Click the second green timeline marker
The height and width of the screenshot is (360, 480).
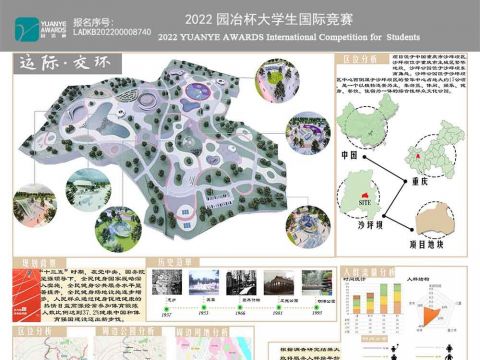(204, 308)
